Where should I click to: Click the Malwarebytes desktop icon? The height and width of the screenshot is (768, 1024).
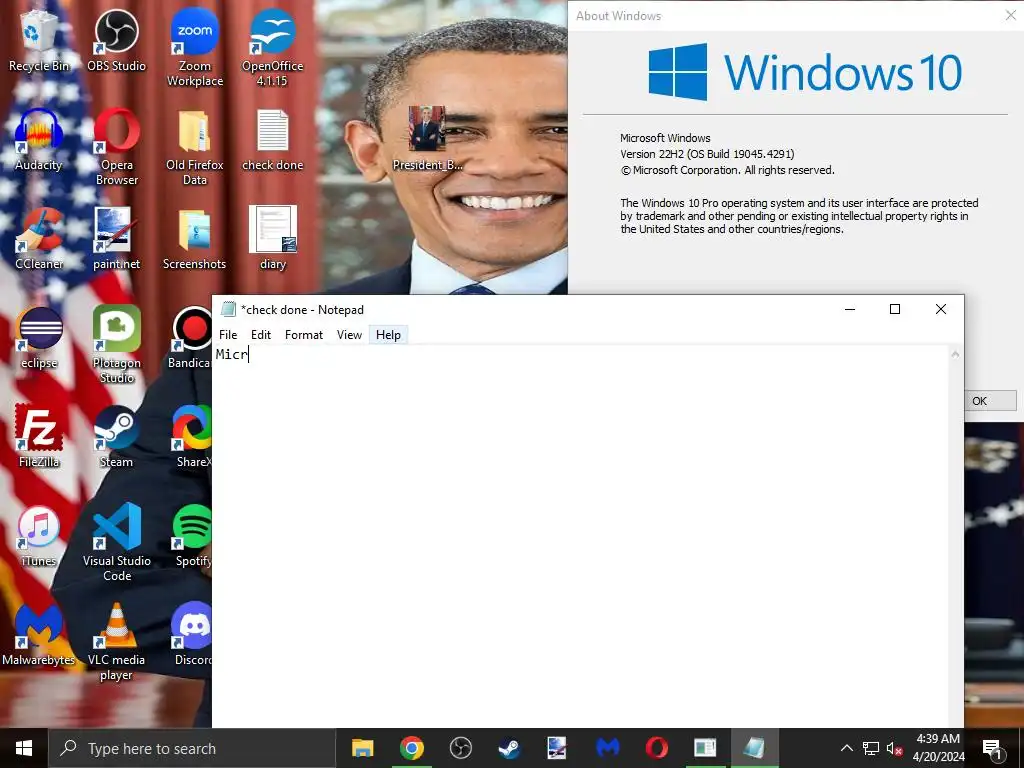click(x=39, y=635)
